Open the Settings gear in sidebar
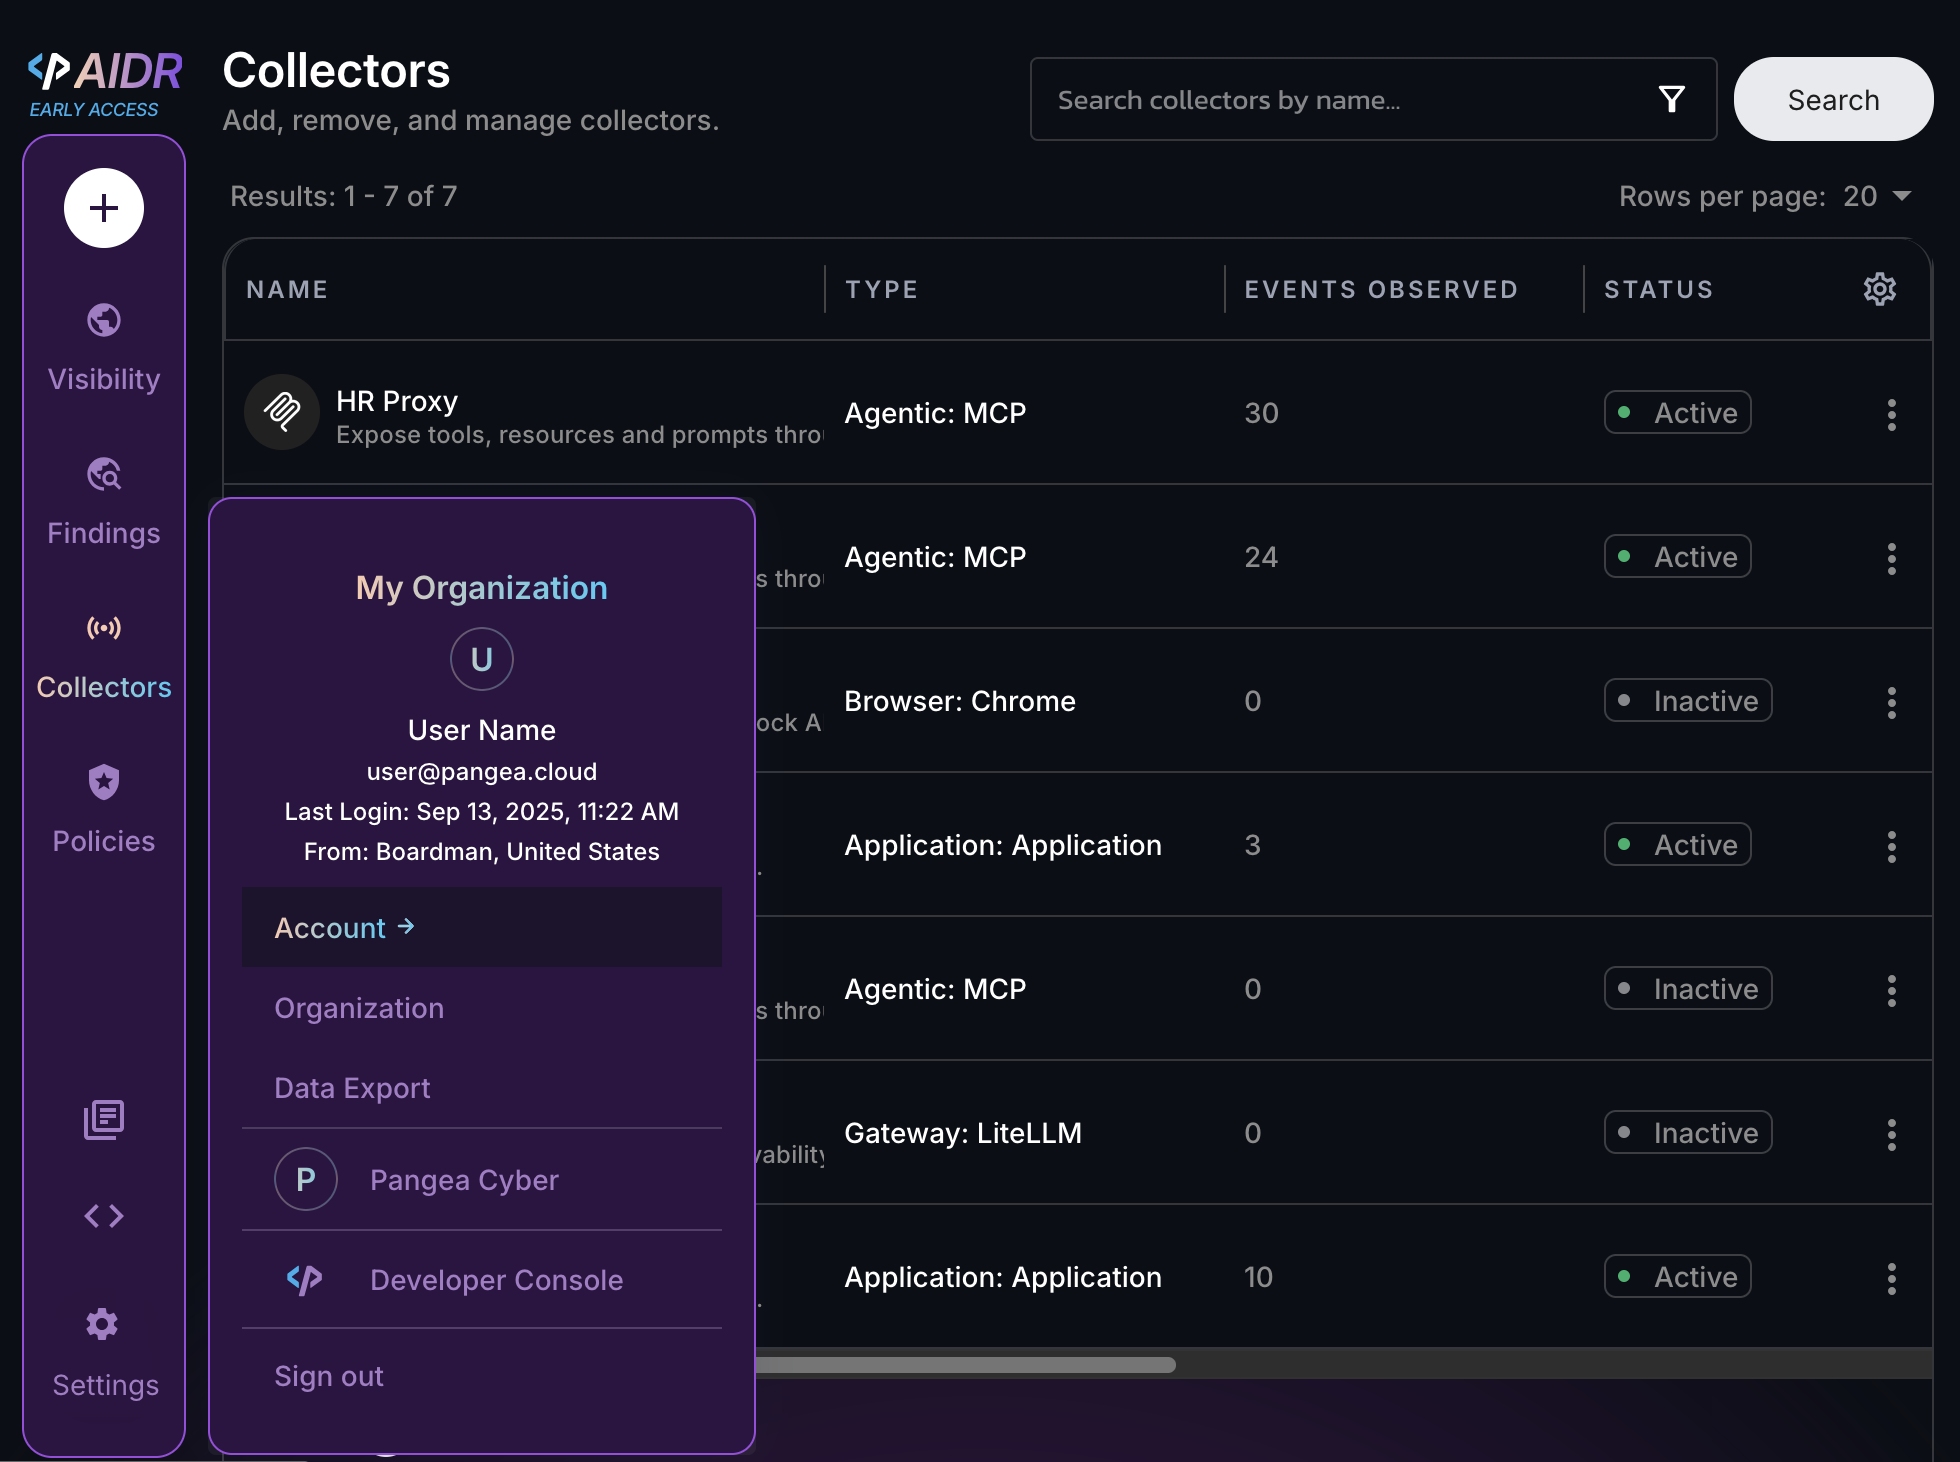The image size is (1960, 1462). (104, 1325)
